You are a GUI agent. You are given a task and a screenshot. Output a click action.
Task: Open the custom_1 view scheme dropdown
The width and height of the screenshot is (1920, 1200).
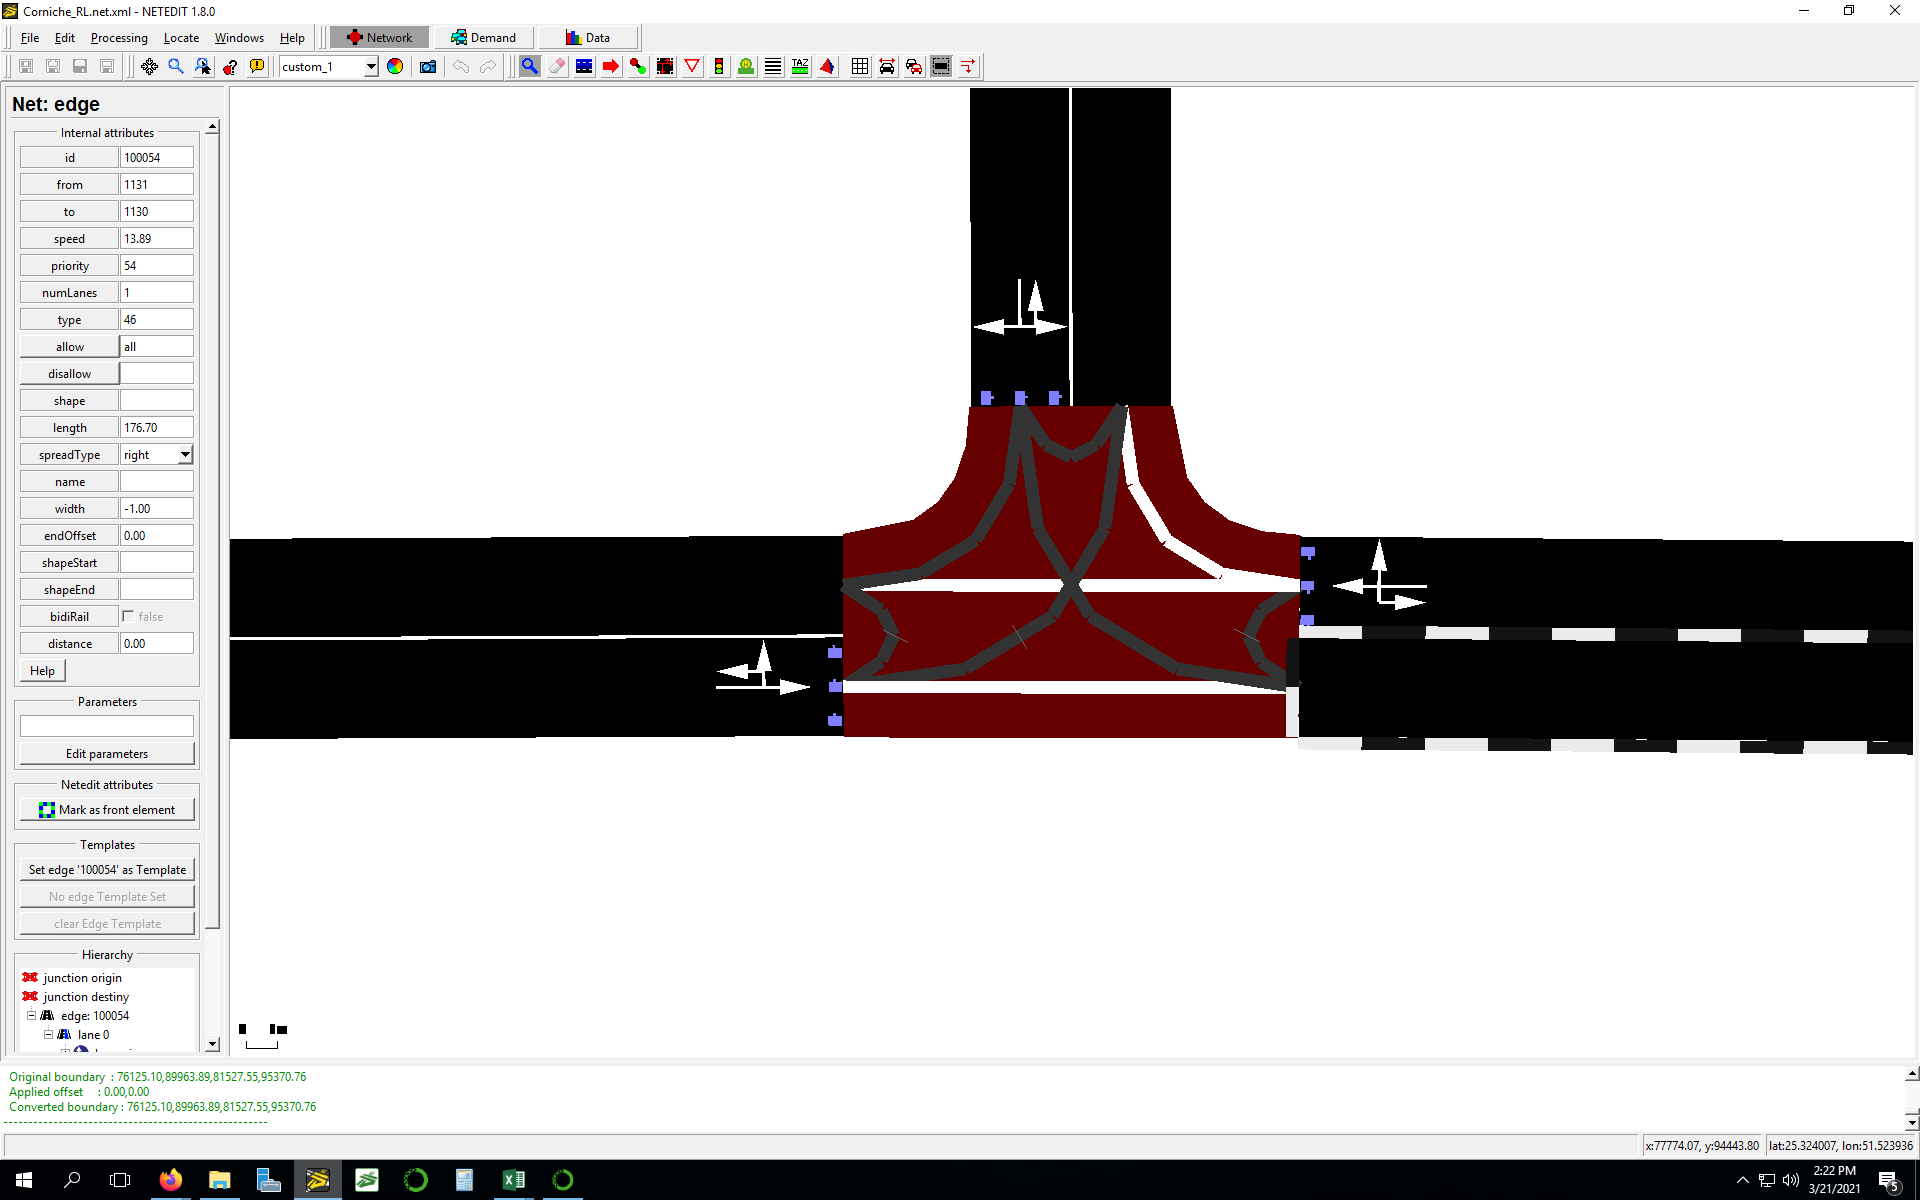pyautogui.click(x=371, y=67)
